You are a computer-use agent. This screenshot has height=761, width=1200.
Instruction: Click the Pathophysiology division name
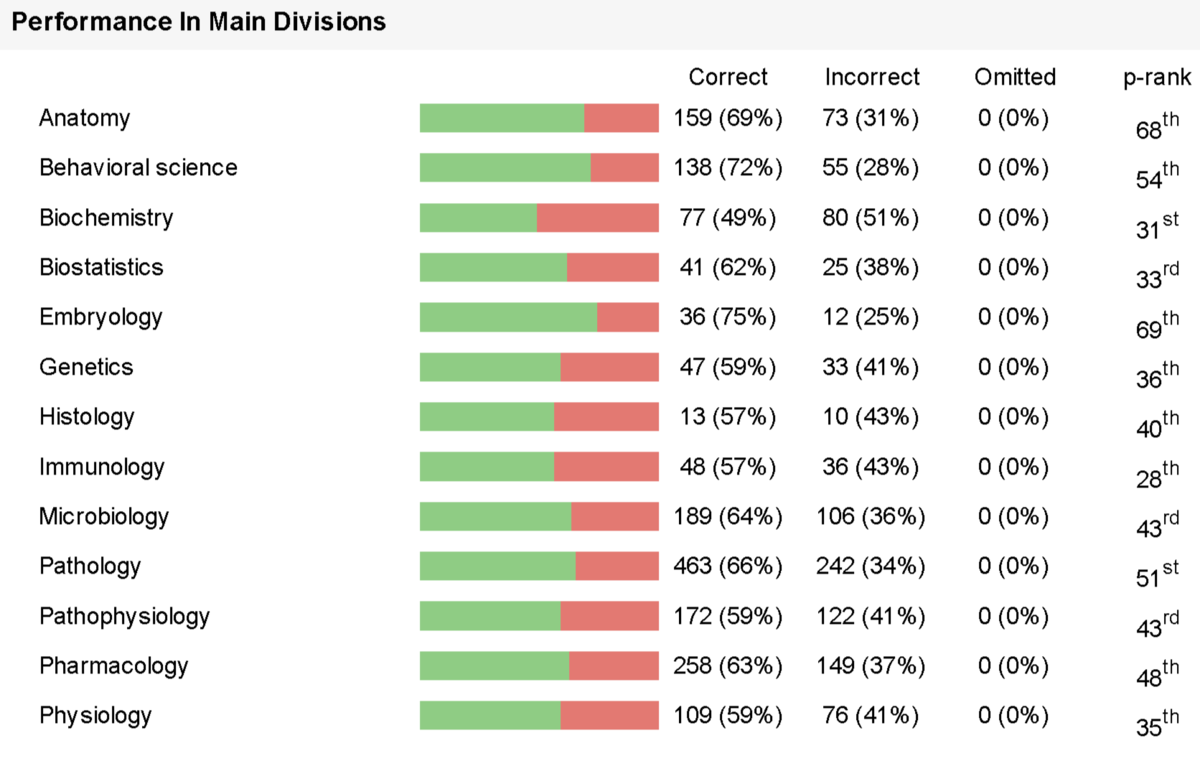click(125, 616)
